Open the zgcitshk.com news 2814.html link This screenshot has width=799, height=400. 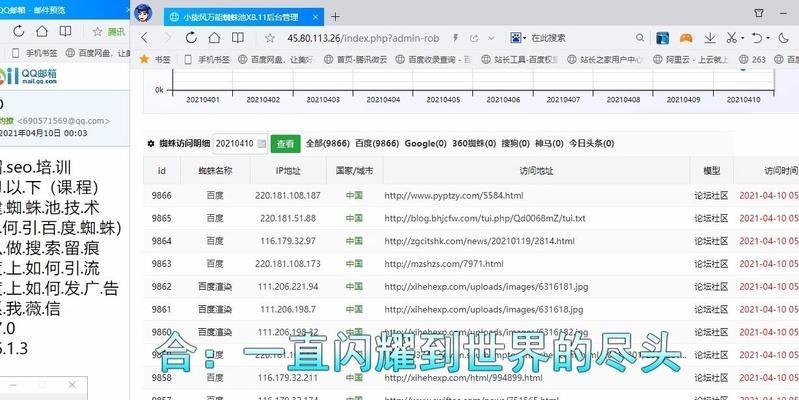480,241
